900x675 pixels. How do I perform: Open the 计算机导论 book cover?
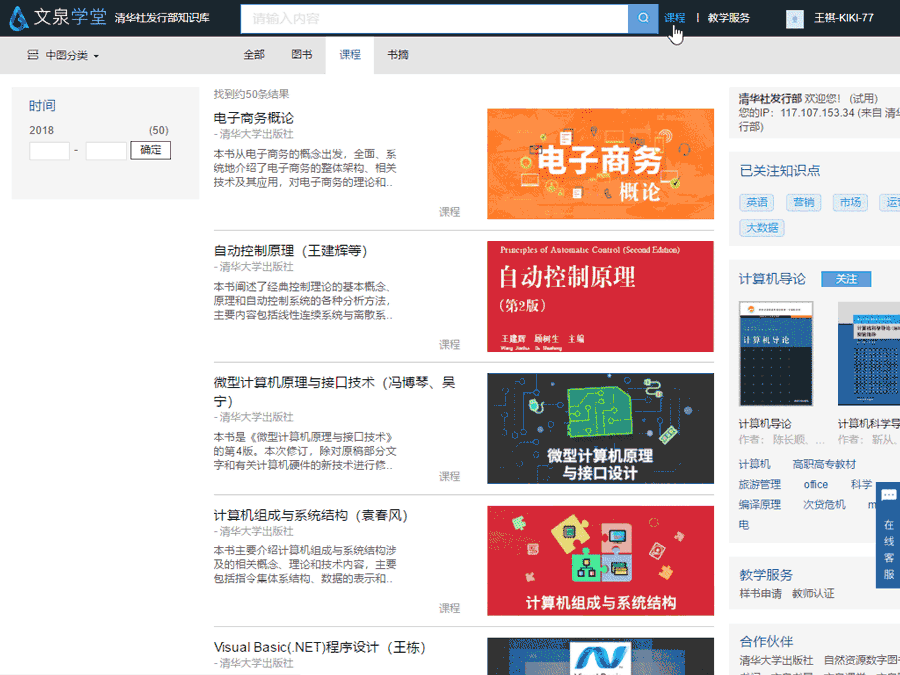[776, 354]
